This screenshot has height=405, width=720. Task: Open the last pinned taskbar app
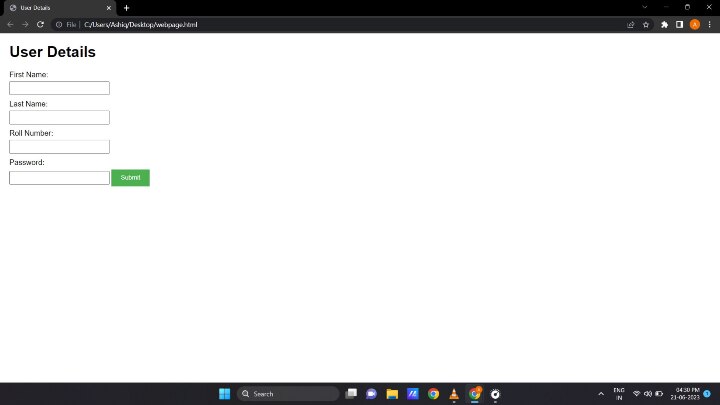point(495,394)
